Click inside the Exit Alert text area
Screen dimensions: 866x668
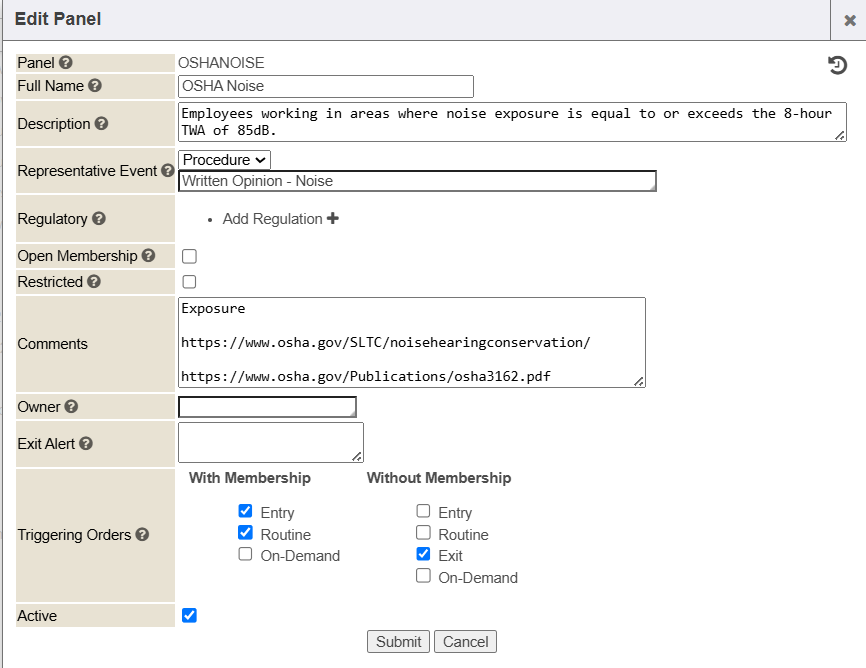[270, 442]
